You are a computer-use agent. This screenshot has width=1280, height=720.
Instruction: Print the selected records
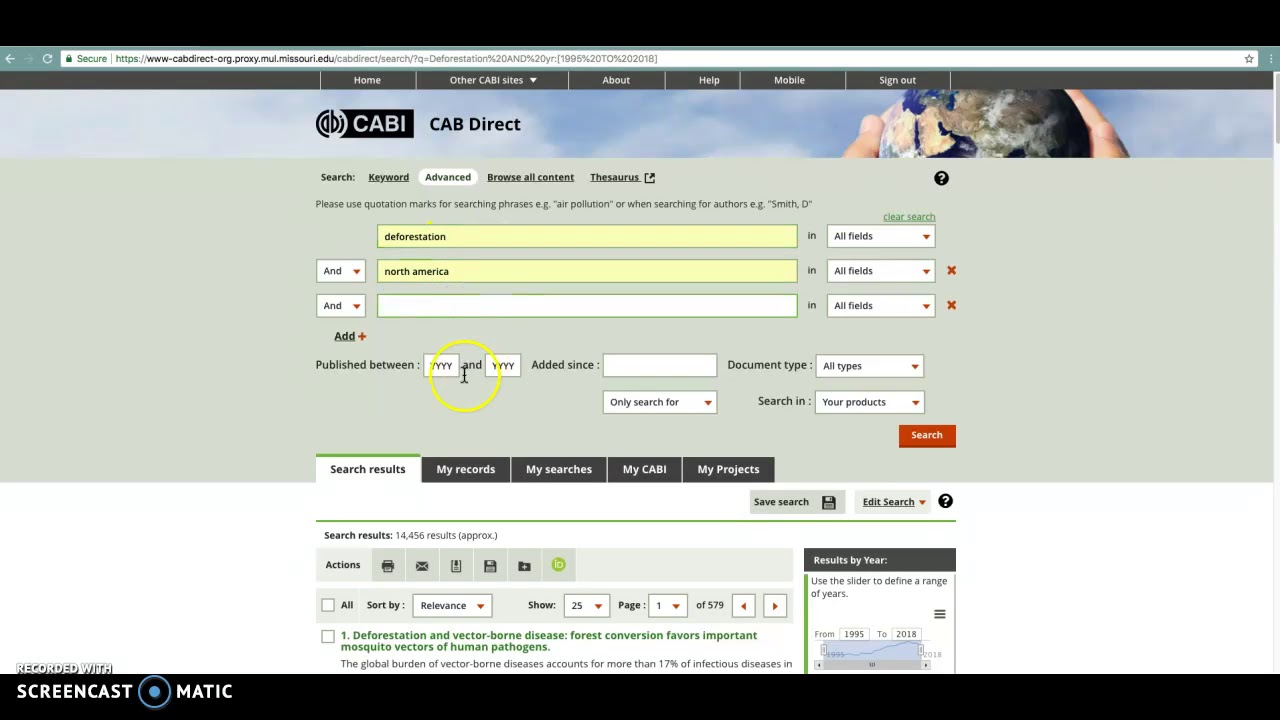pyautogui.click(x=388, y=566)
